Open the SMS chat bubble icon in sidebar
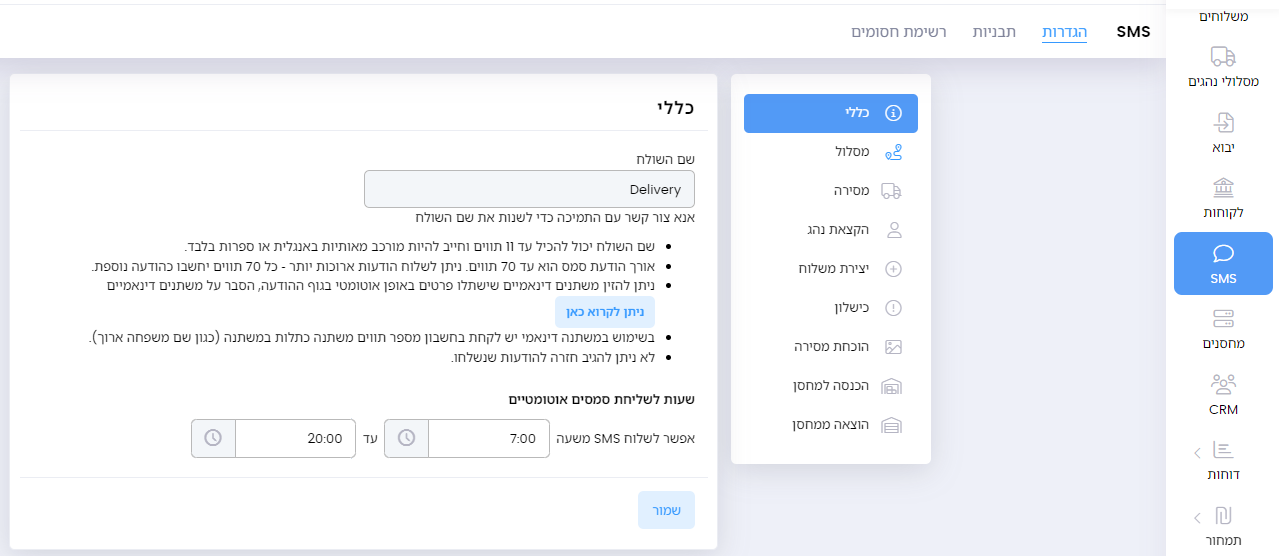Image resolution: width=1279 pixels, height=556 pixels. pyautogui.click(x=1223, y=254)
